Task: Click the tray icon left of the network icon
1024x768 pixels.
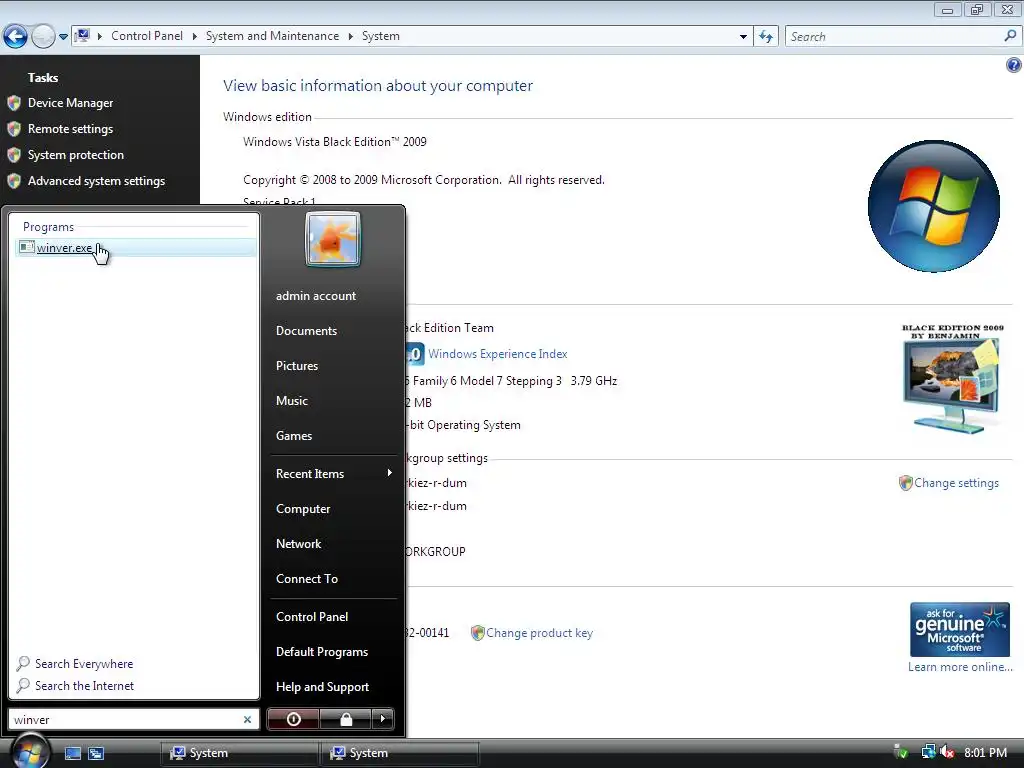Action: (x=902, y=752)
